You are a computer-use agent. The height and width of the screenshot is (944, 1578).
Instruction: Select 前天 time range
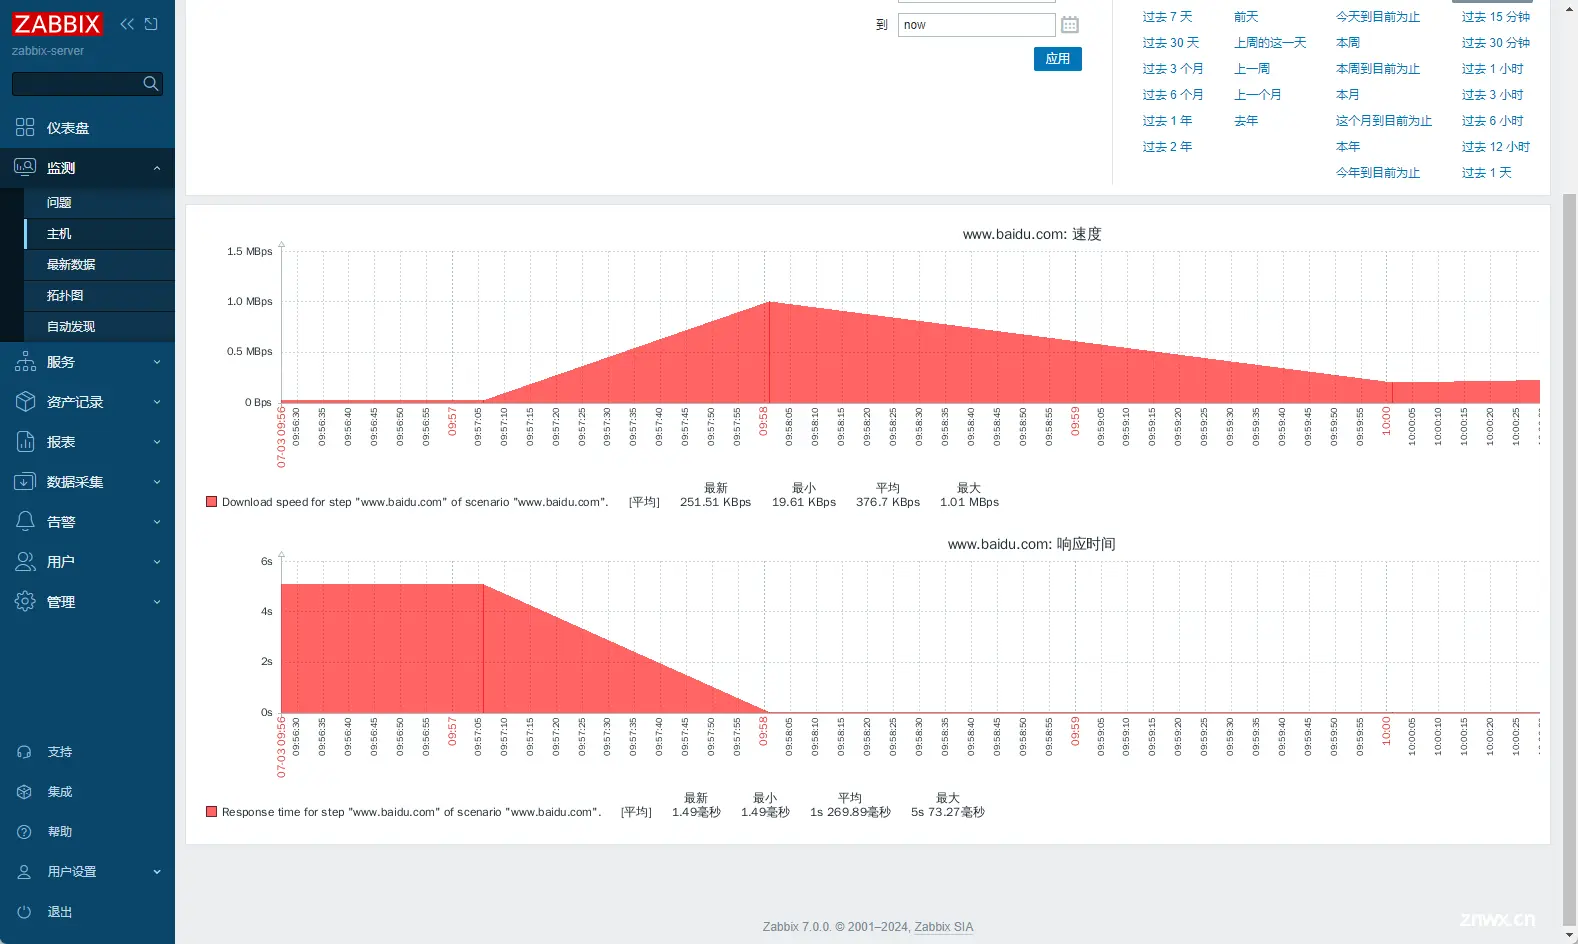[1246, 17]
